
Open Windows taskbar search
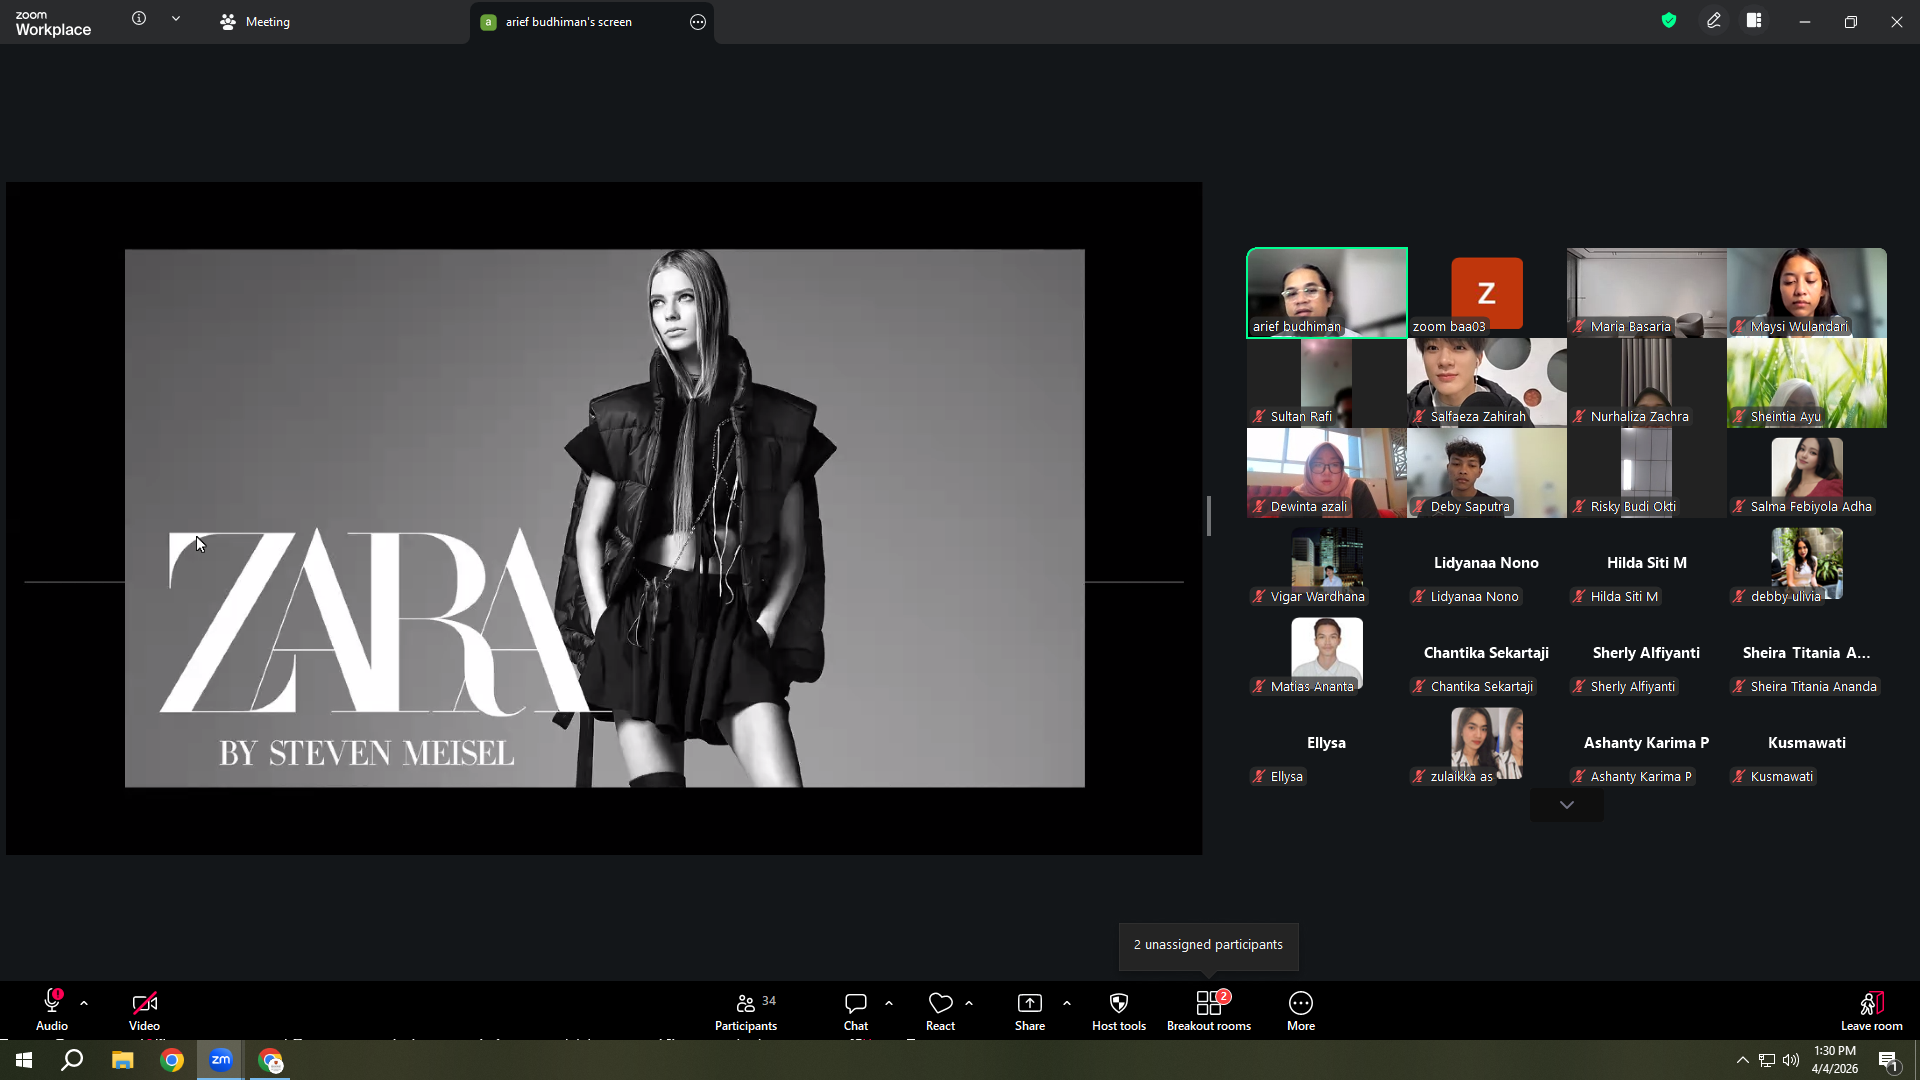72,1060
